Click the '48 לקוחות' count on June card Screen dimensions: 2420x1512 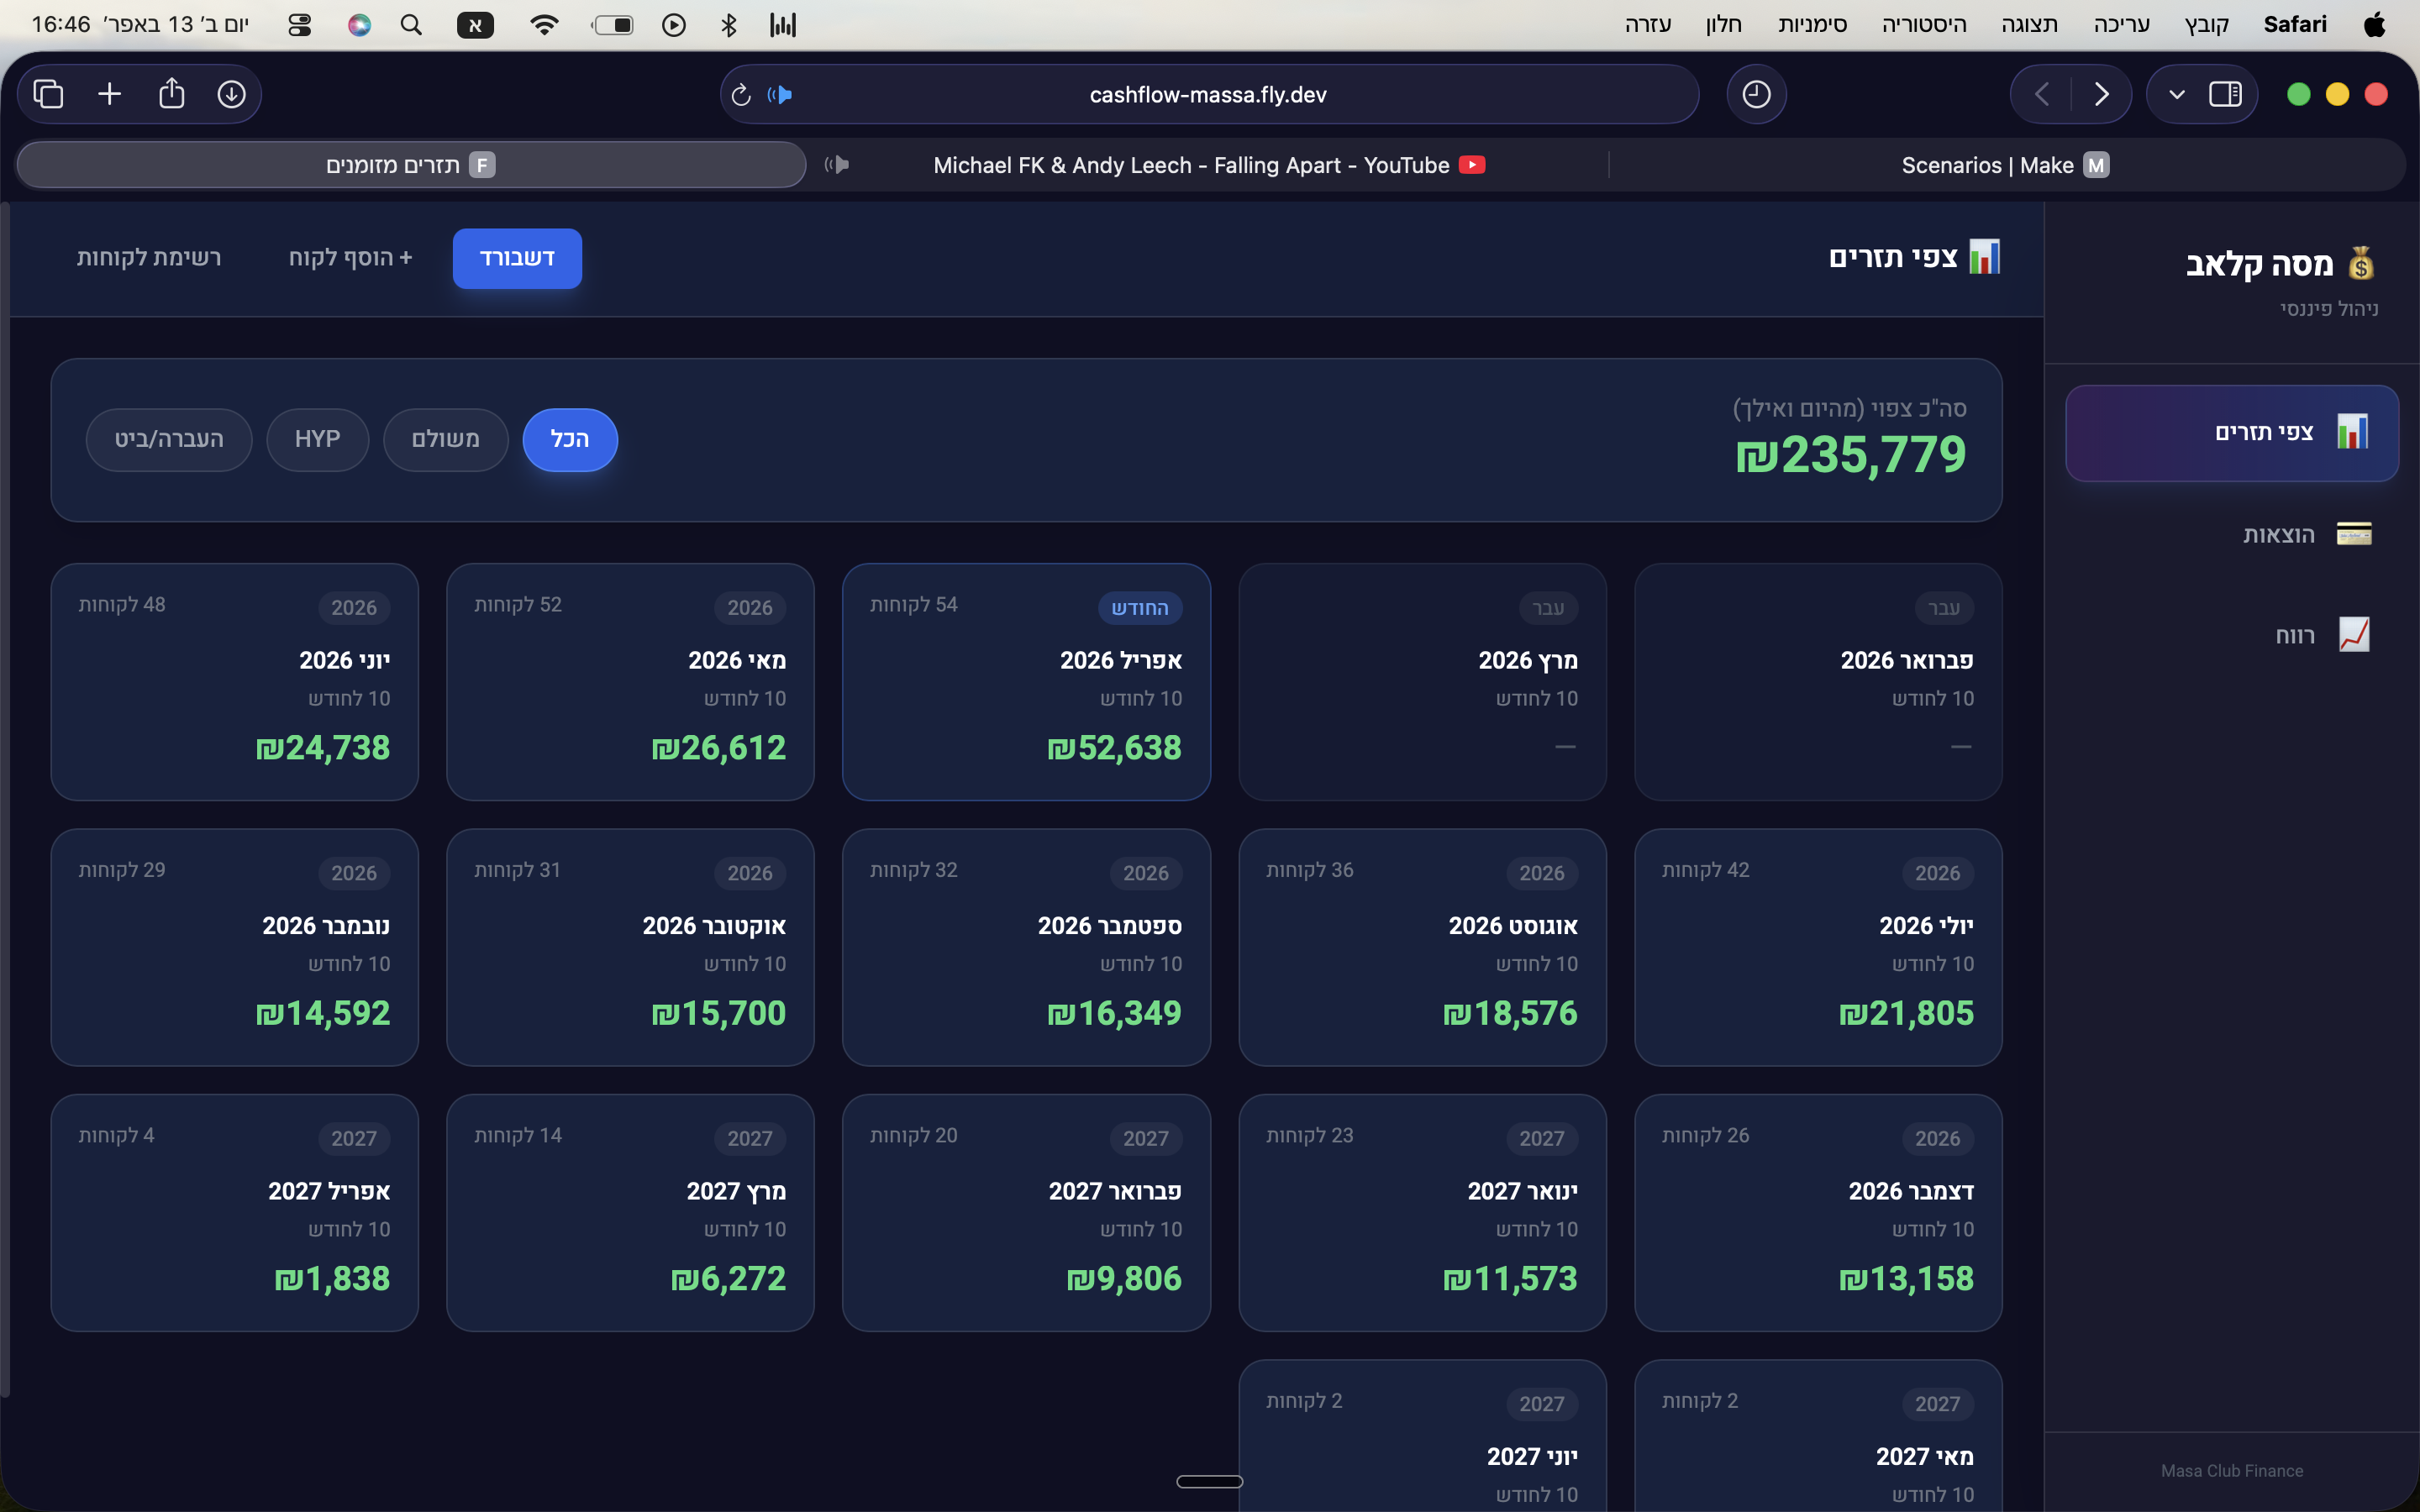(x=122, y=605)
